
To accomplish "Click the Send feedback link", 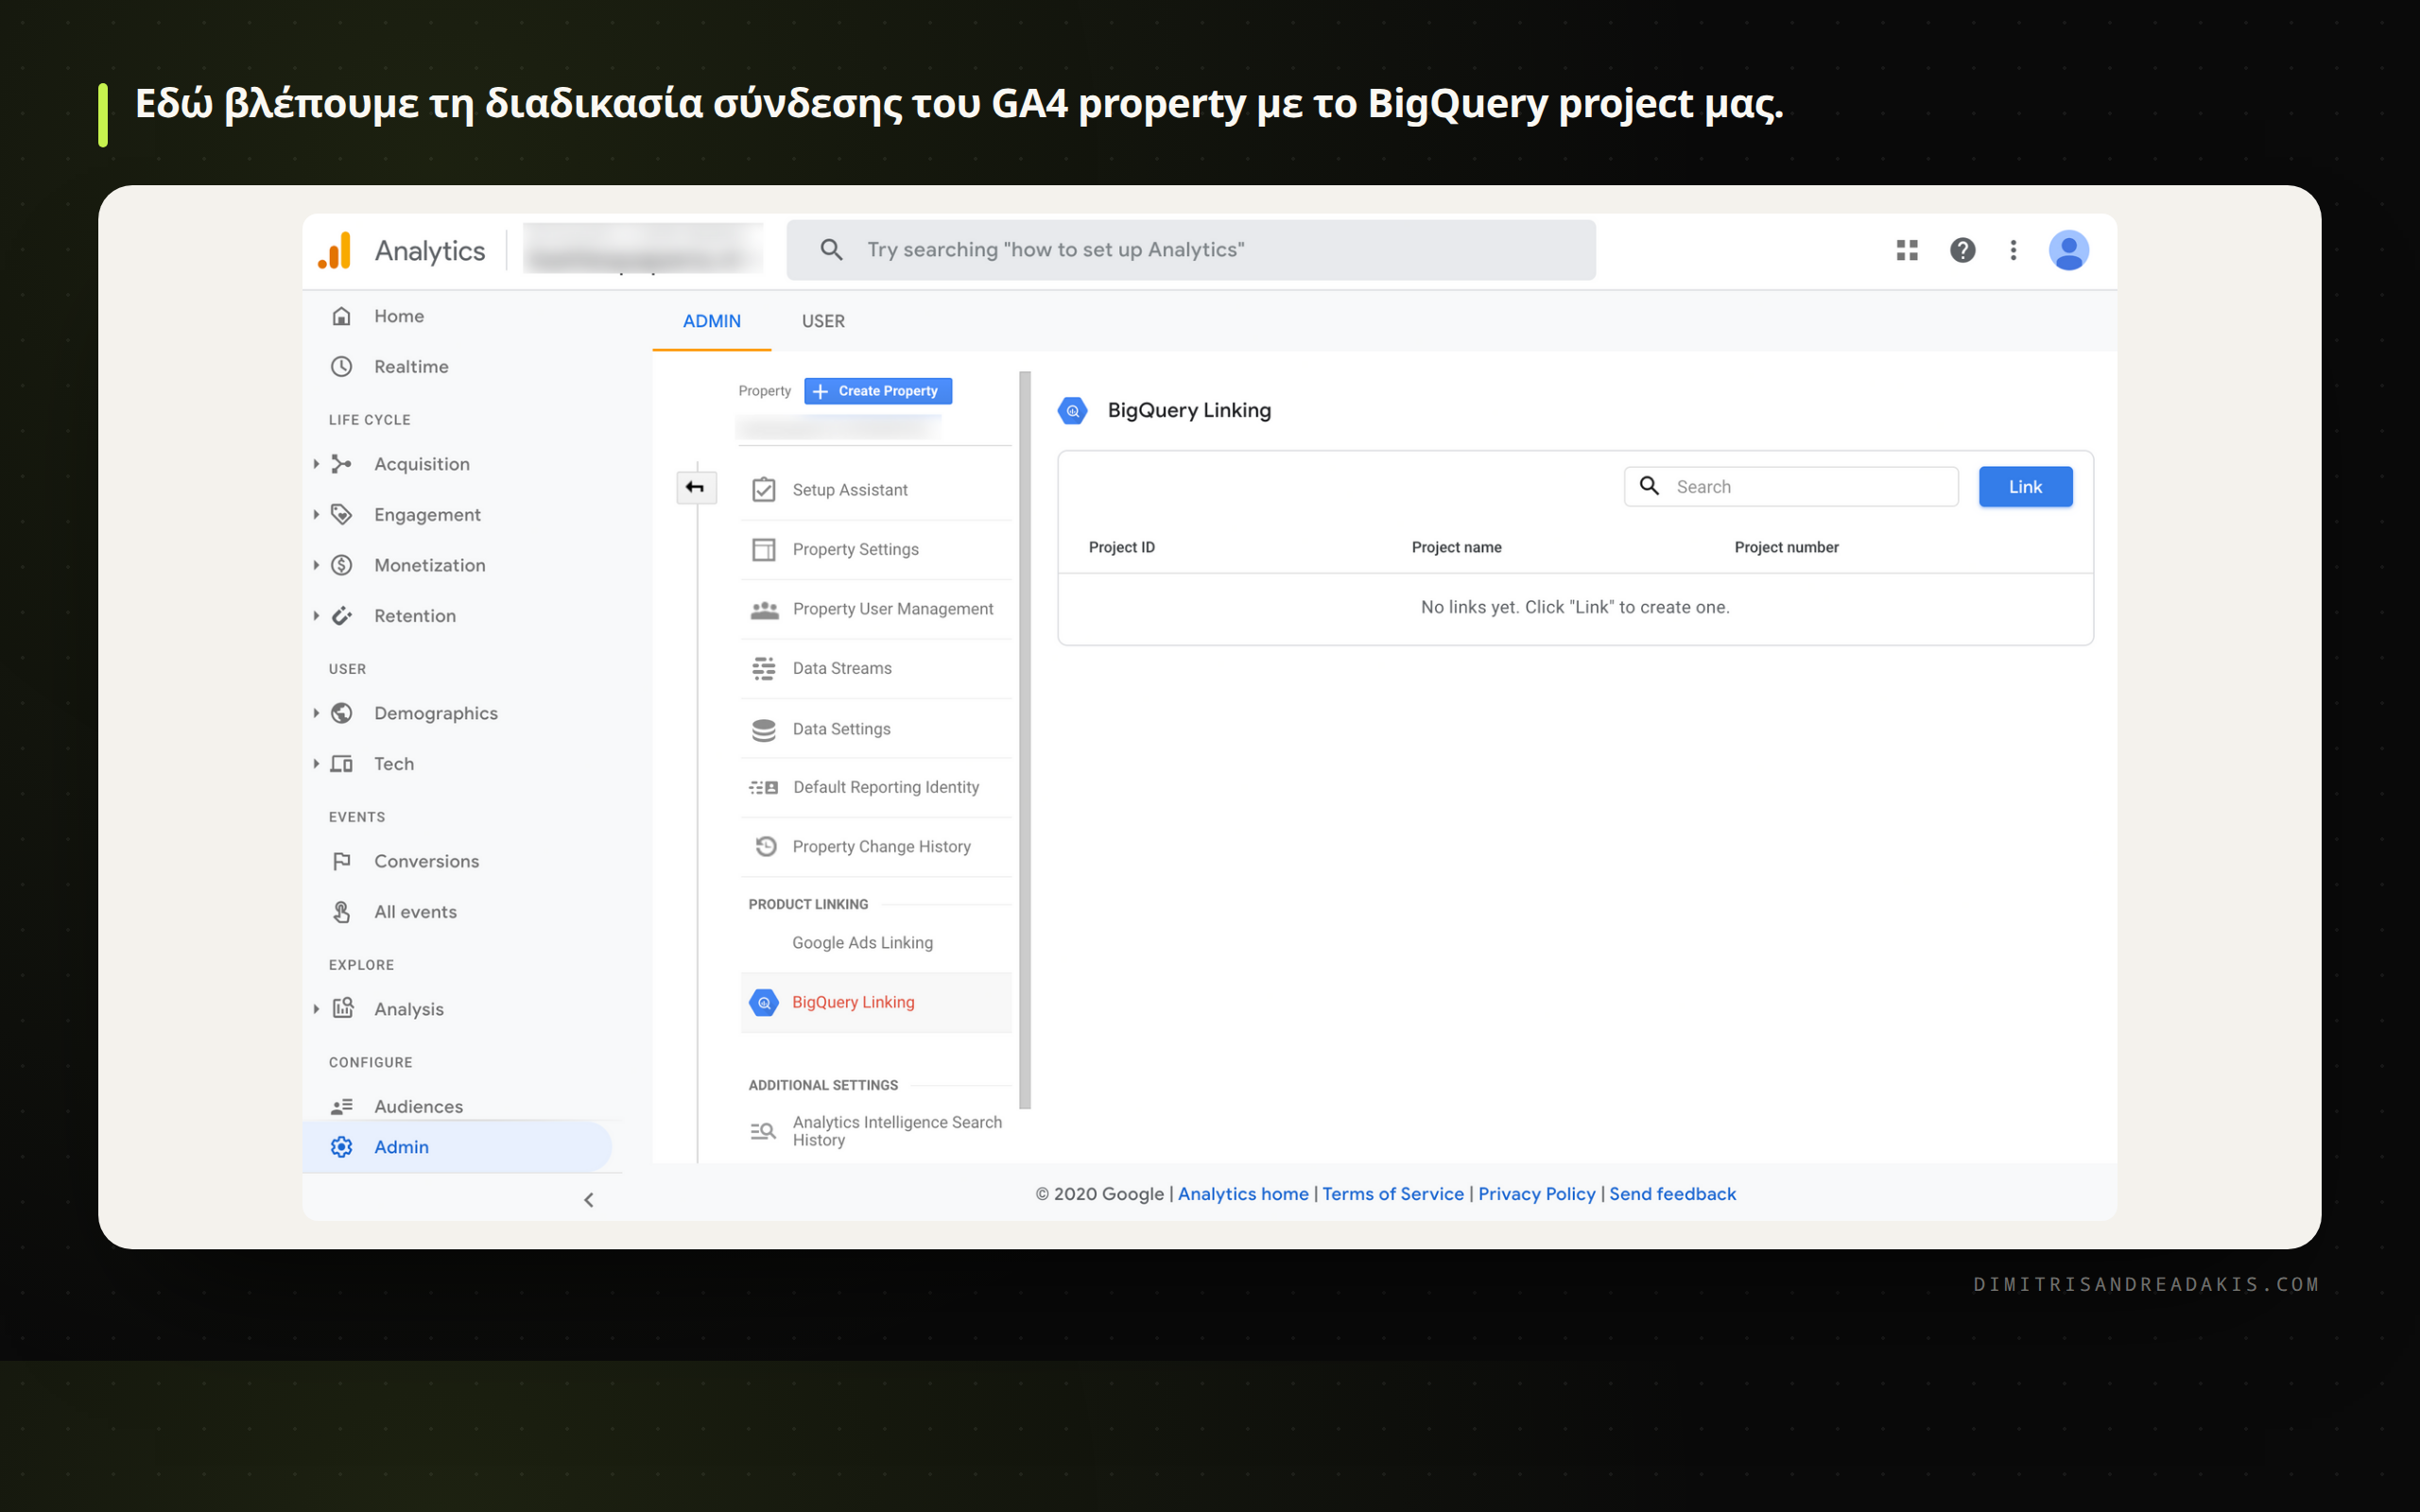I will point(1672,1194).
